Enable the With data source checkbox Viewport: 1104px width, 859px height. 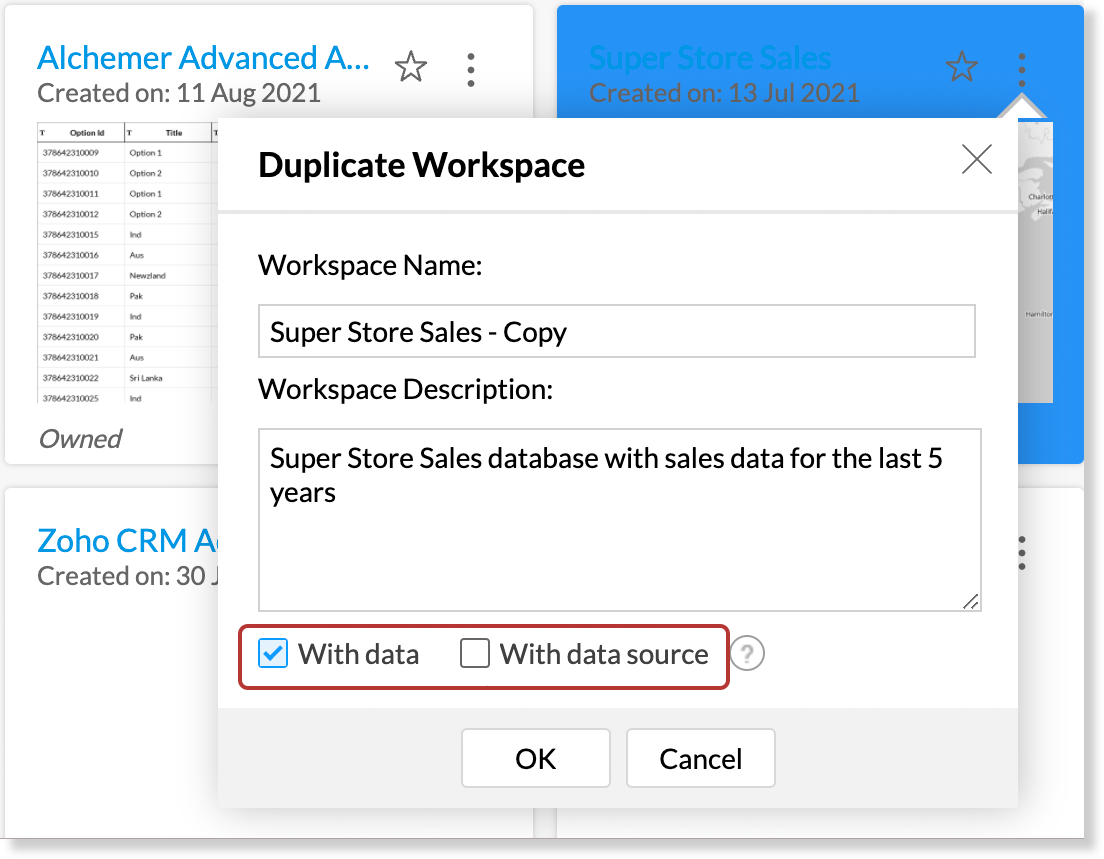[475, 653]
